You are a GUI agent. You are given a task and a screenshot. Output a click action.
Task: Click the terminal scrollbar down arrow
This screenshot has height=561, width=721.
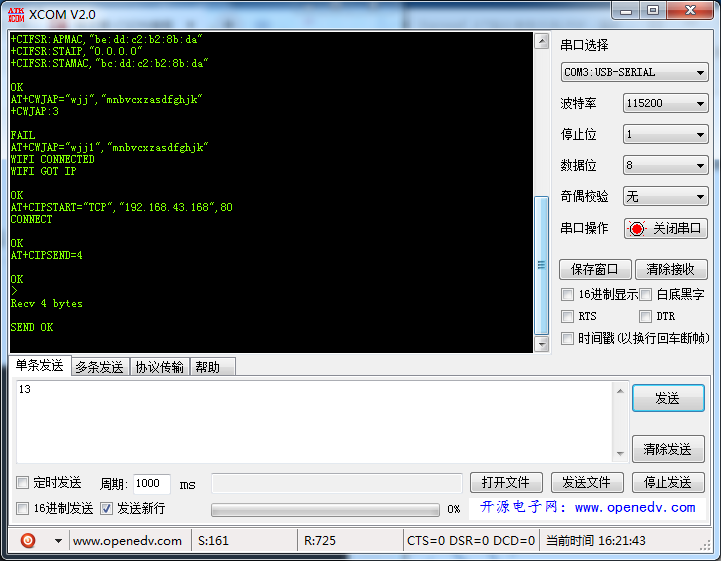[542, 343]
